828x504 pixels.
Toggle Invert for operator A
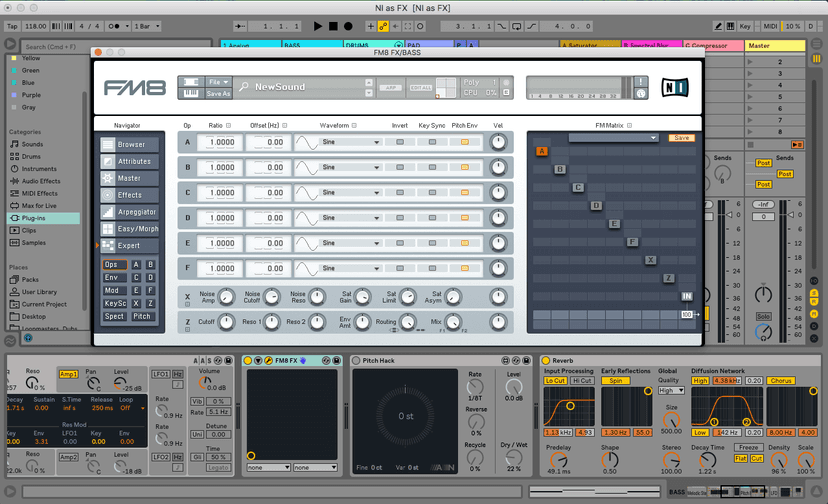[400, 142]
